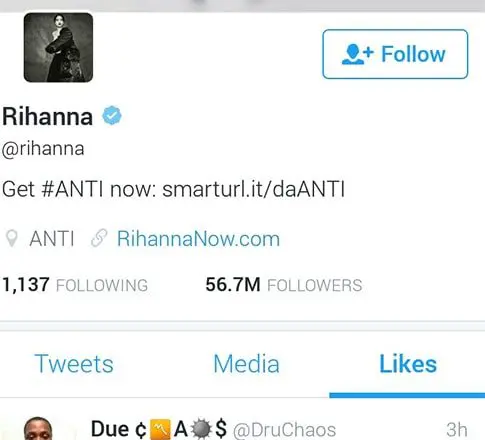Viewport: 485px width, 440px height.
Task: Open the RihannaNow.com website link
Action: point(198,239)
